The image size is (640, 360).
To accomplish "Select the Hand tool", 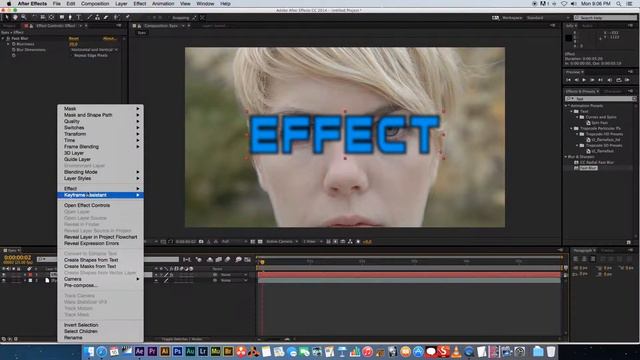I will click(x=16, y=18).
